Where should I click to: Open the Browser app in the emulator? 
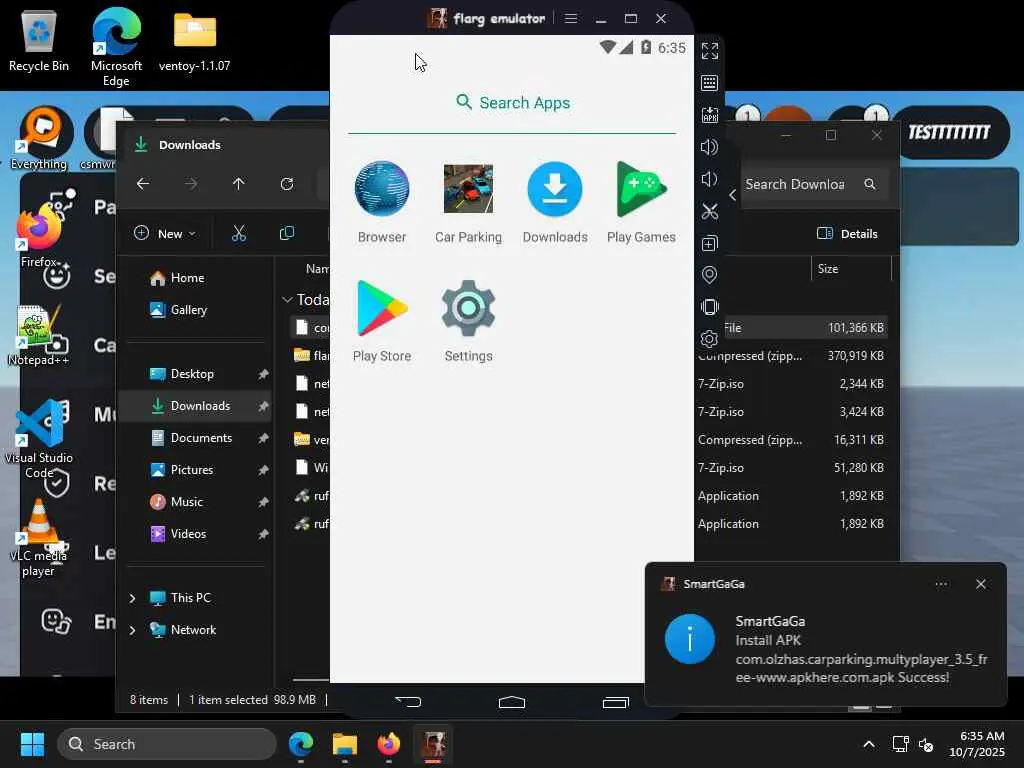click(382, 202)
